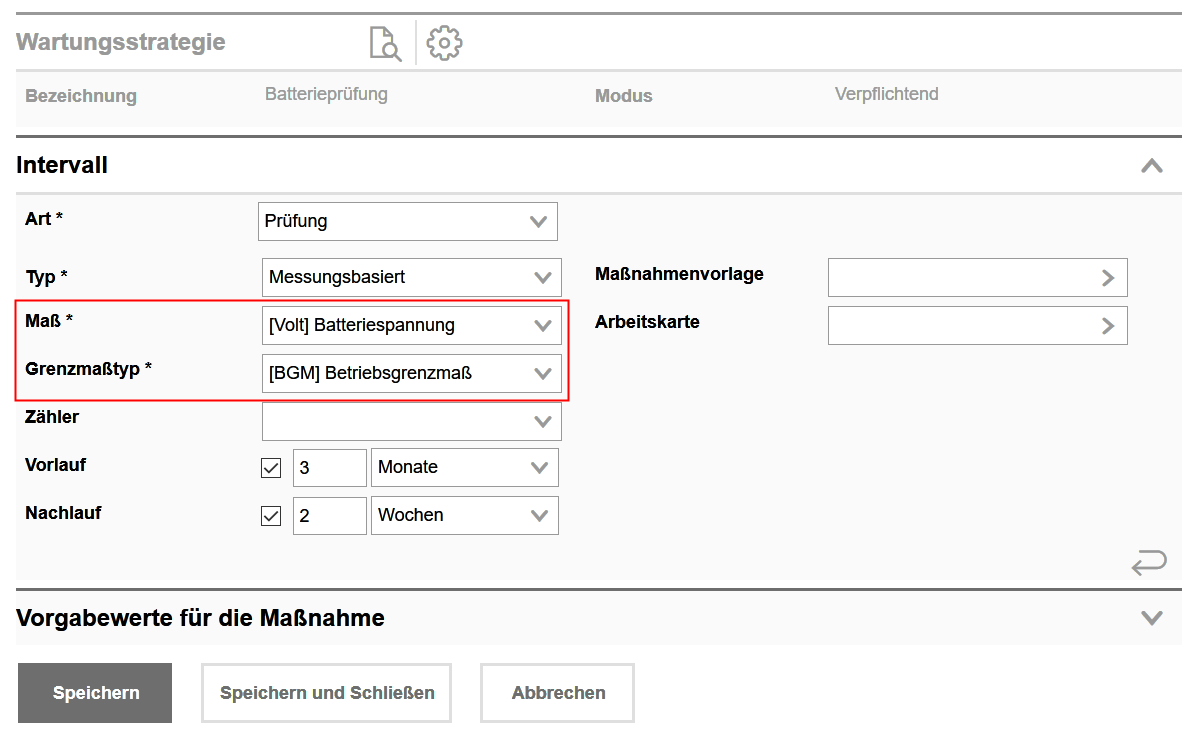Open the Art dropdown showing Prüfung
Image resolution: width=1187 pixels, height=731 pixels.
click(408, 222)
